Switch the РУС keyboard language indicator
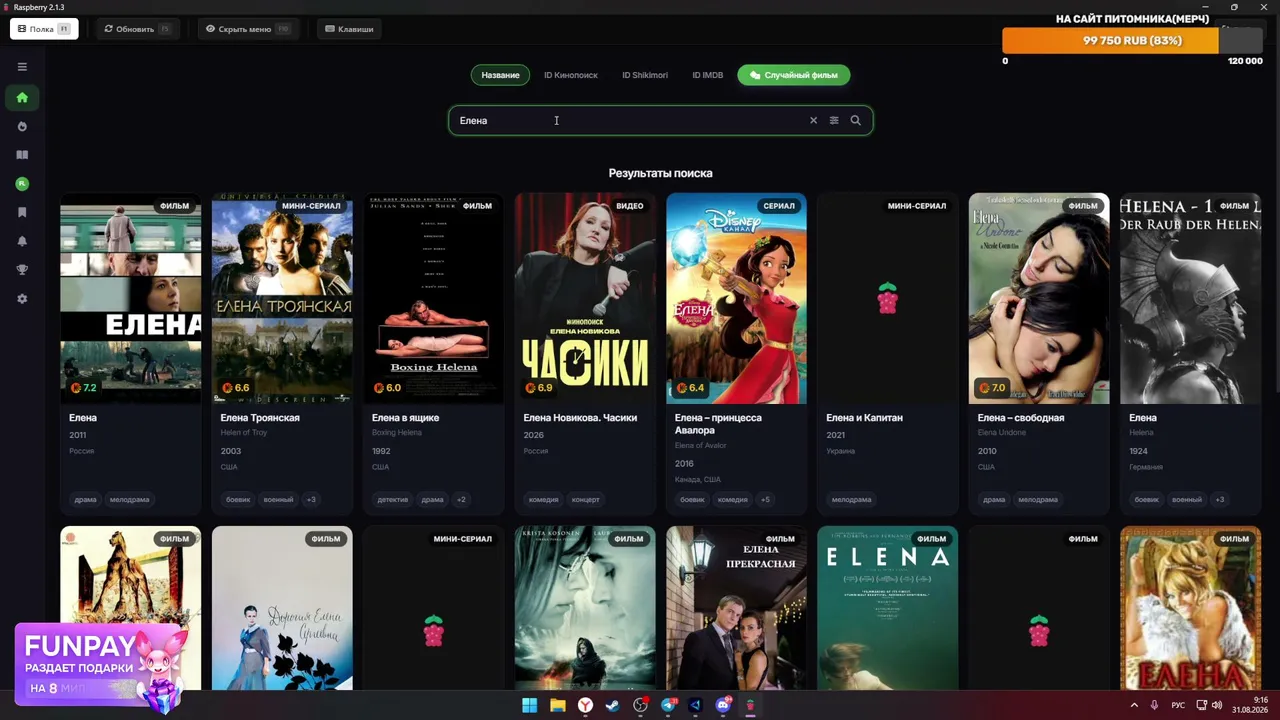 1178,705
